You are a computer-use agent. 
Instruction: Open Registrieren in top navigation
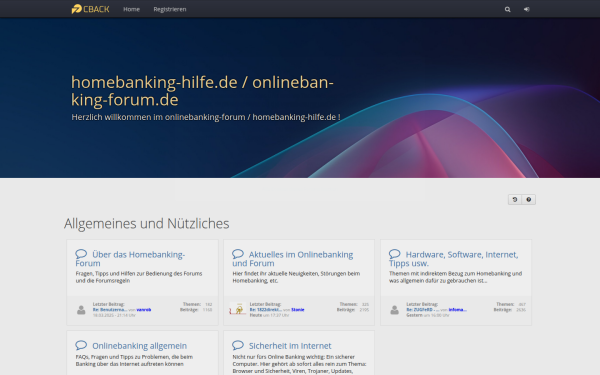click(170, 9)
